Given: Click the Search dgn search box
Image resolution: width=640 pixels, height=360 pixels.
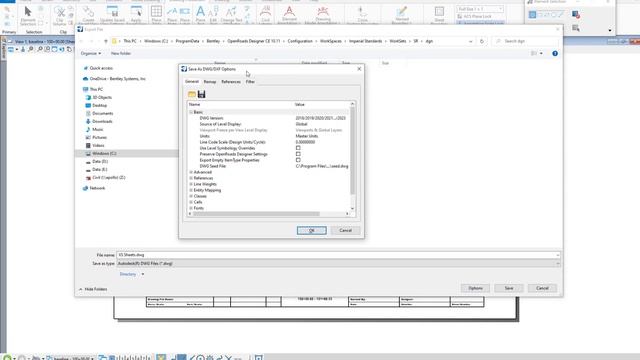Looking at the screenshot, I should point(526,41).
